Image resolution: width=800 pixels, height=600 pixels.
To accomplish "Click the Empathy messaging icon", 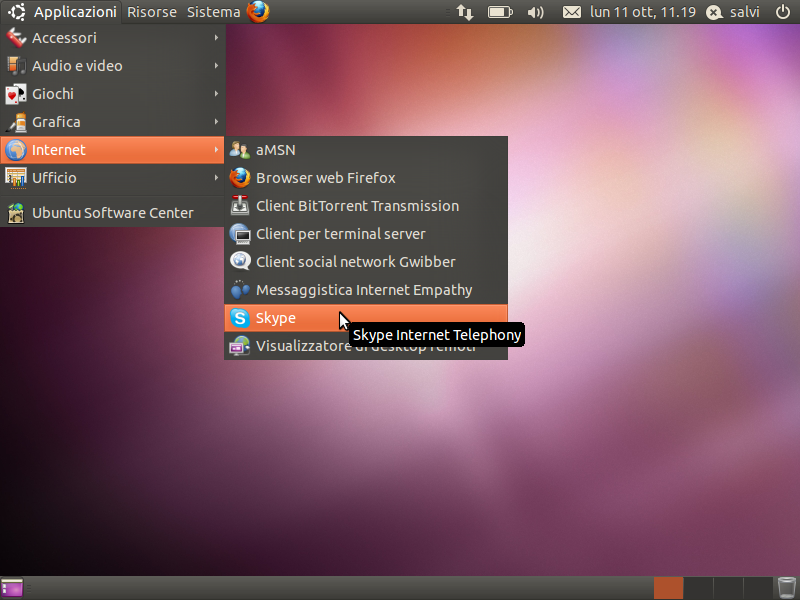I will point(239,290).
